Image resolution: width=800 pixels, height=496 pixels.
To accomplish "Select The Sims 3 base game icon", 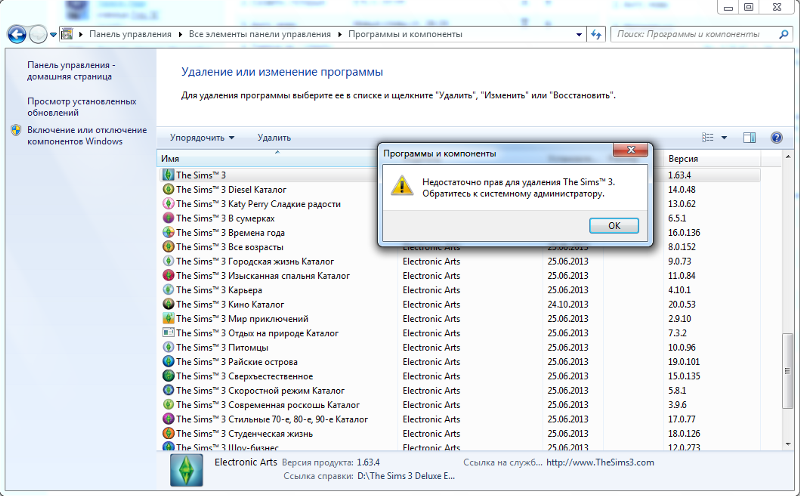I will tap(168, 175).
